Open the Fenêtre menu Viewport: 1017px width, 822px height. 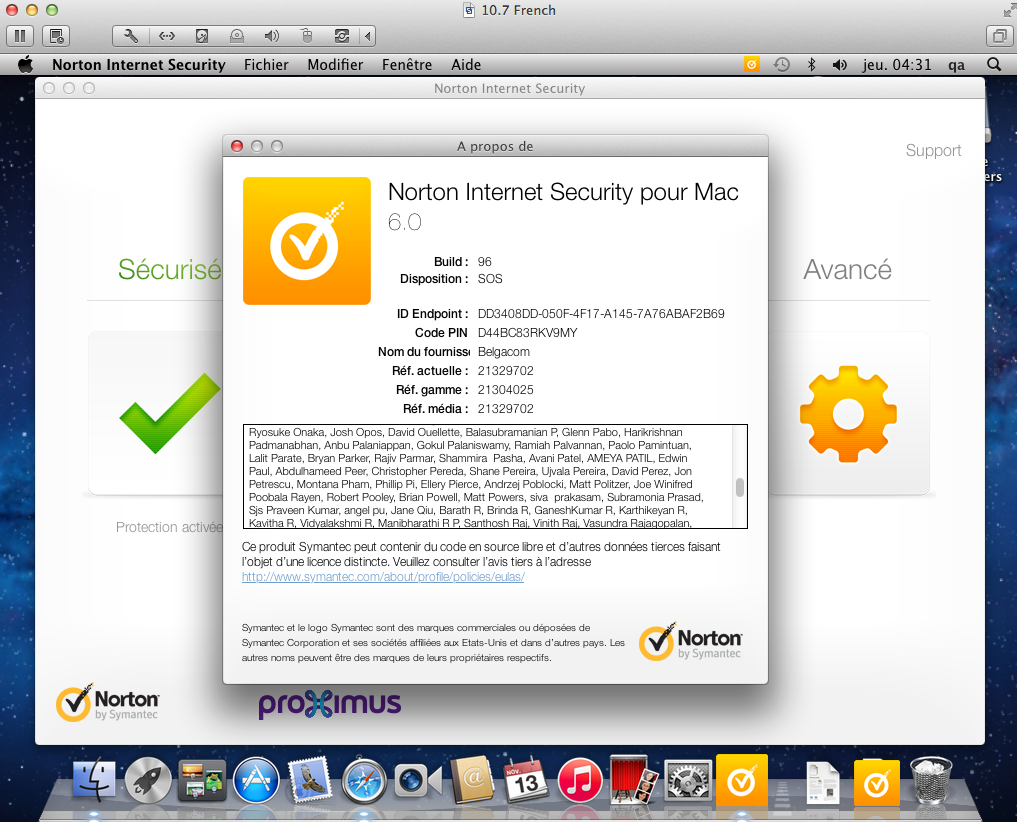[407, 64]
